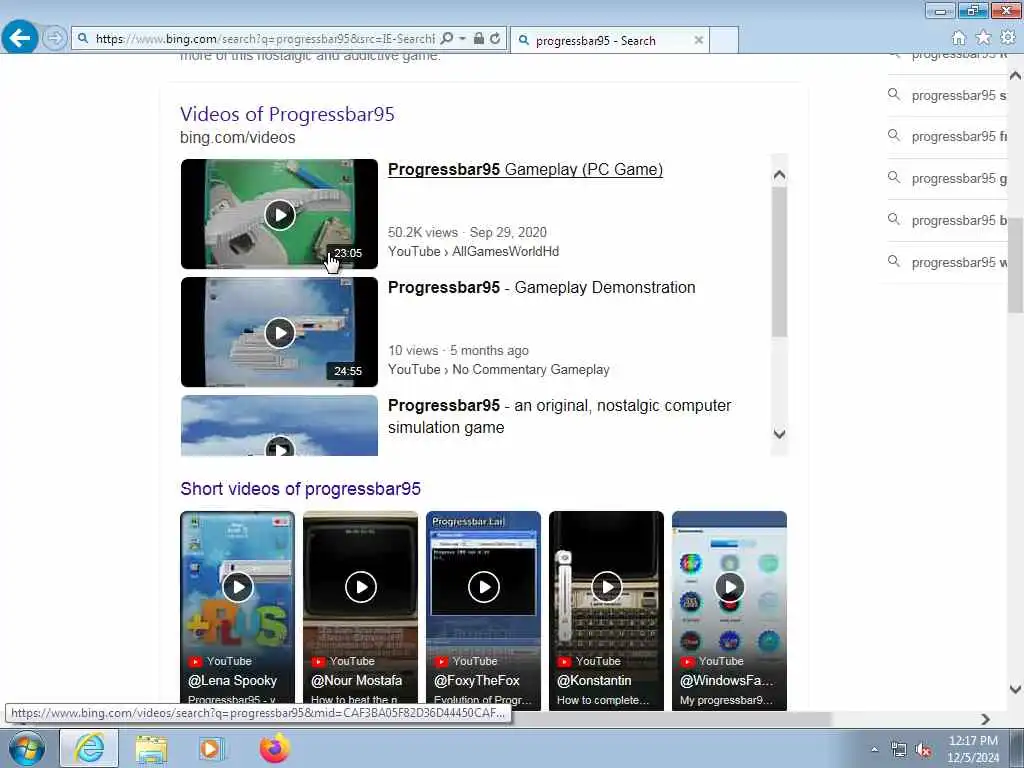
Task: Open the Videos of Progressbar95 heading link
Action: coord(287,114)
